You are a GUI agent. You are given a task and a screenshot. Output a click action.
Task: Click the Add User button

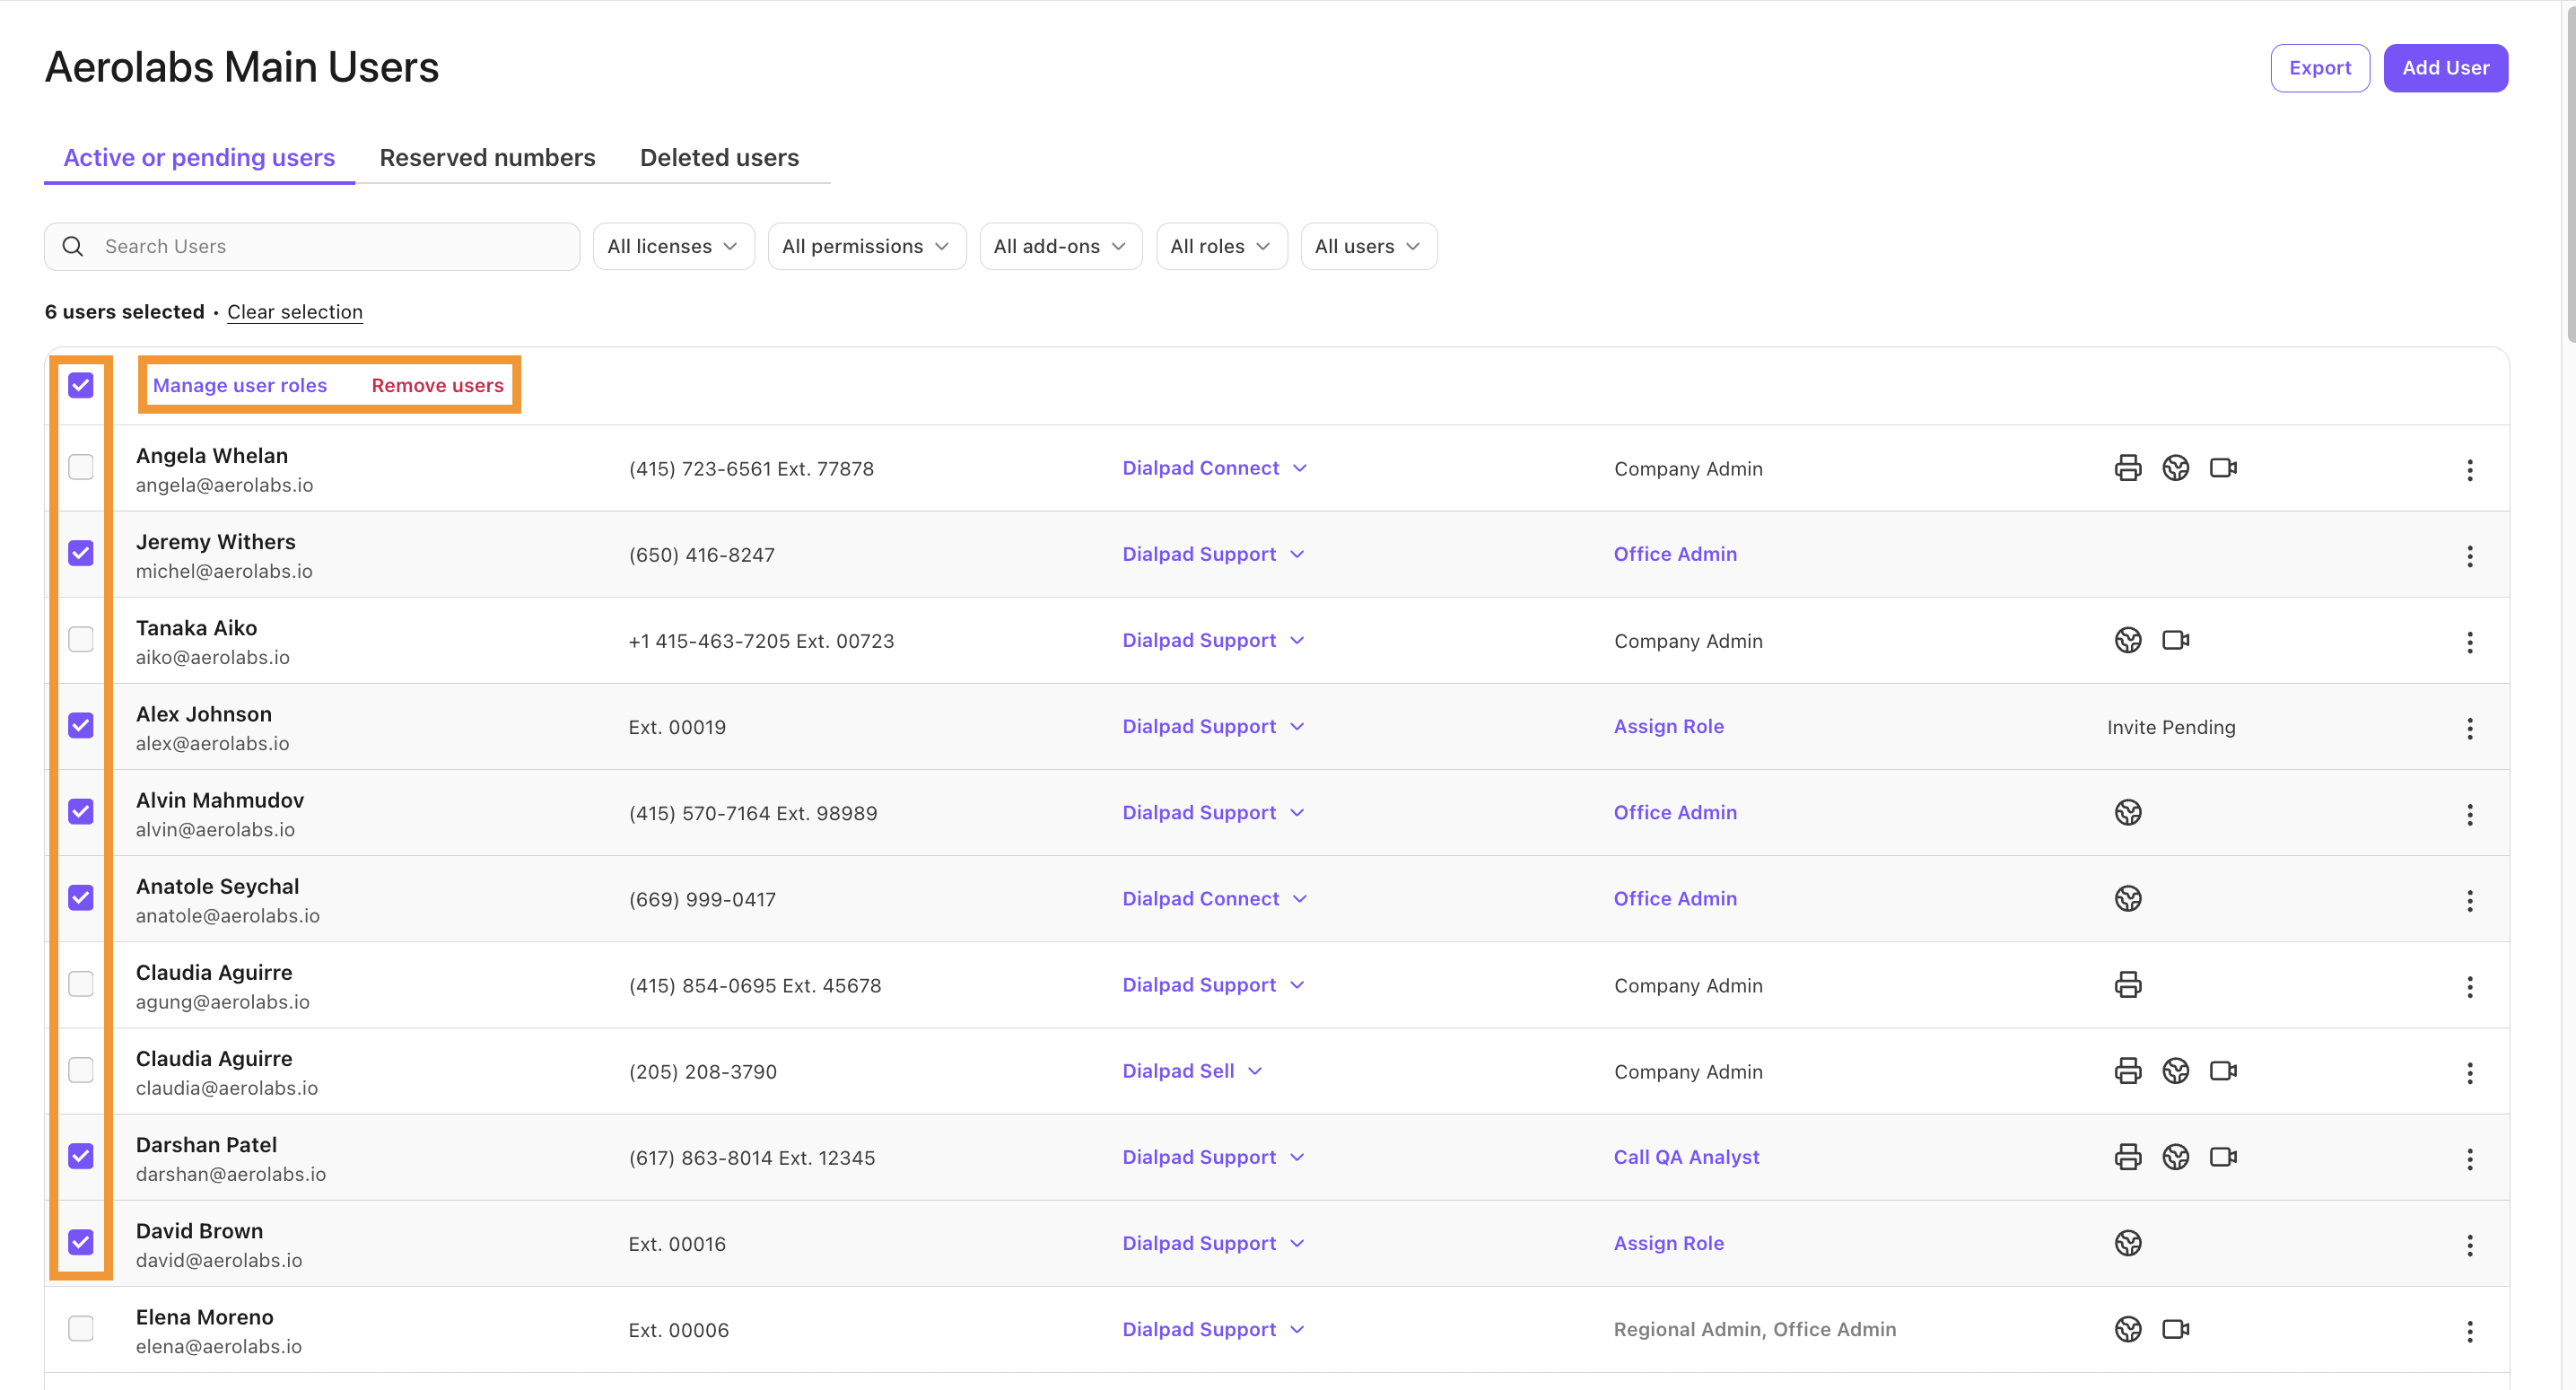tap(2445, 68)
